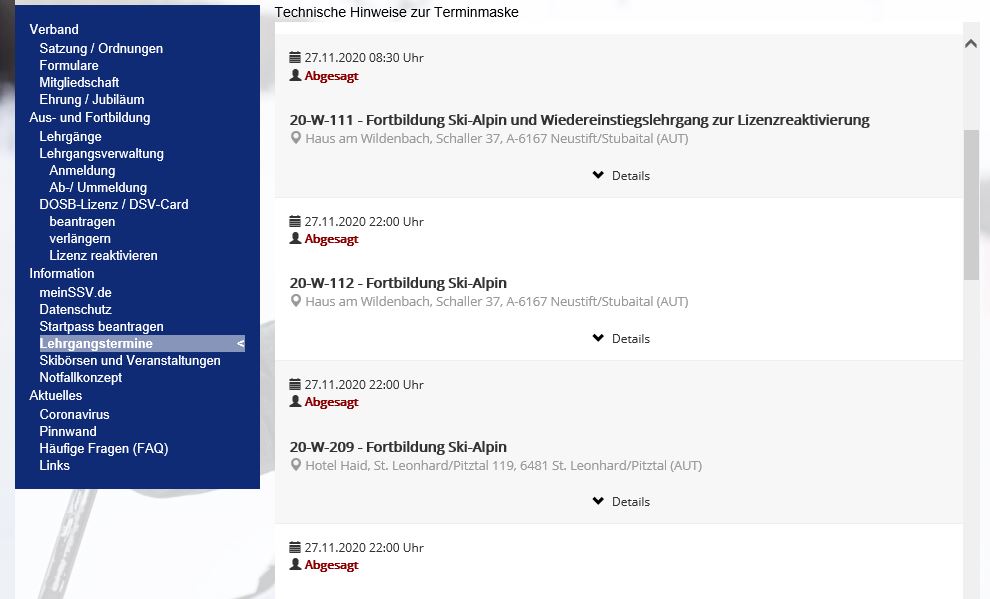Screen dimensions: 990x599
Task: Click person icon next to first Abgesagt
Action: click(x=295, y=76)
